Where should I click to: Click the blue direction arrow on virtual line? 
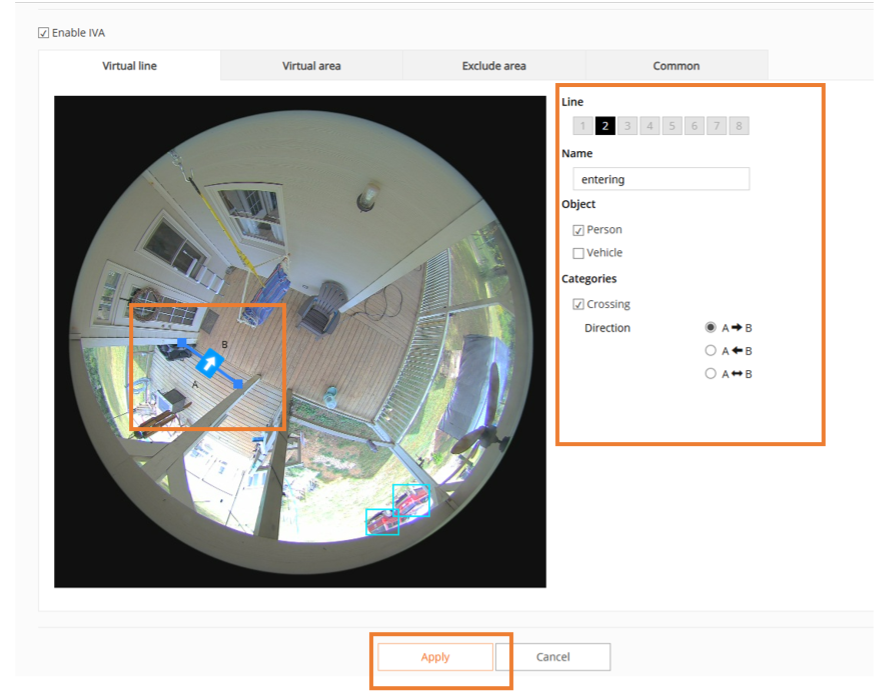(x=210, y=362)
